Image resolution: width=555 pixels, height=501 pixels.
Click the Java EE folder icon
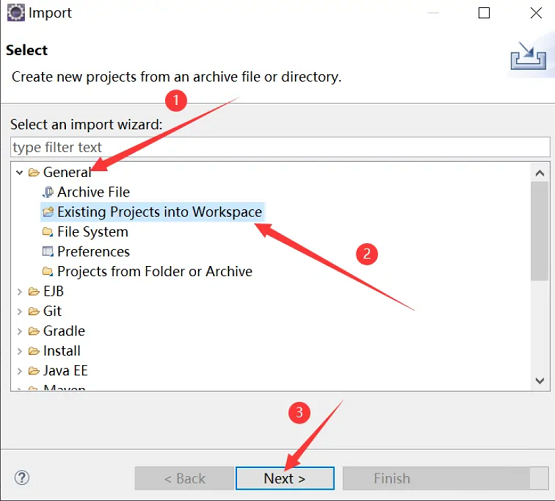34,371
